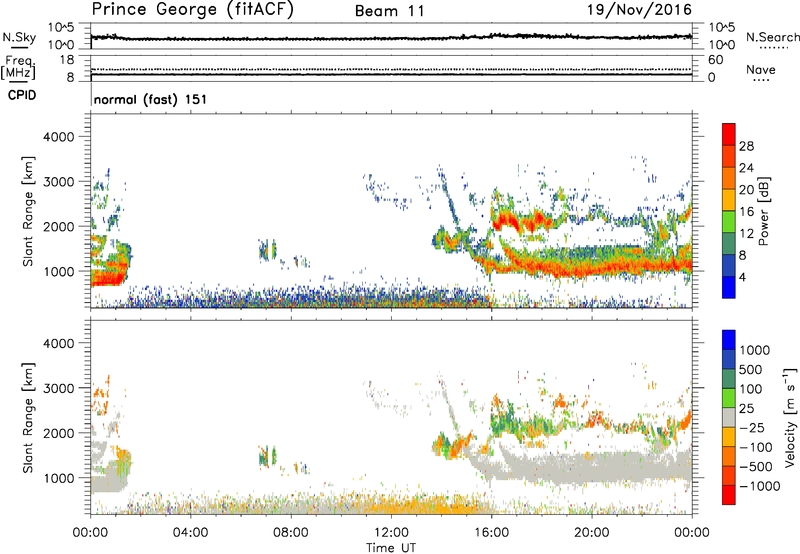This screenshot has height=554, width=800.
Task: Click the 'Prince George (fitACF)' plot title
Action: click(x=193, y=10)
